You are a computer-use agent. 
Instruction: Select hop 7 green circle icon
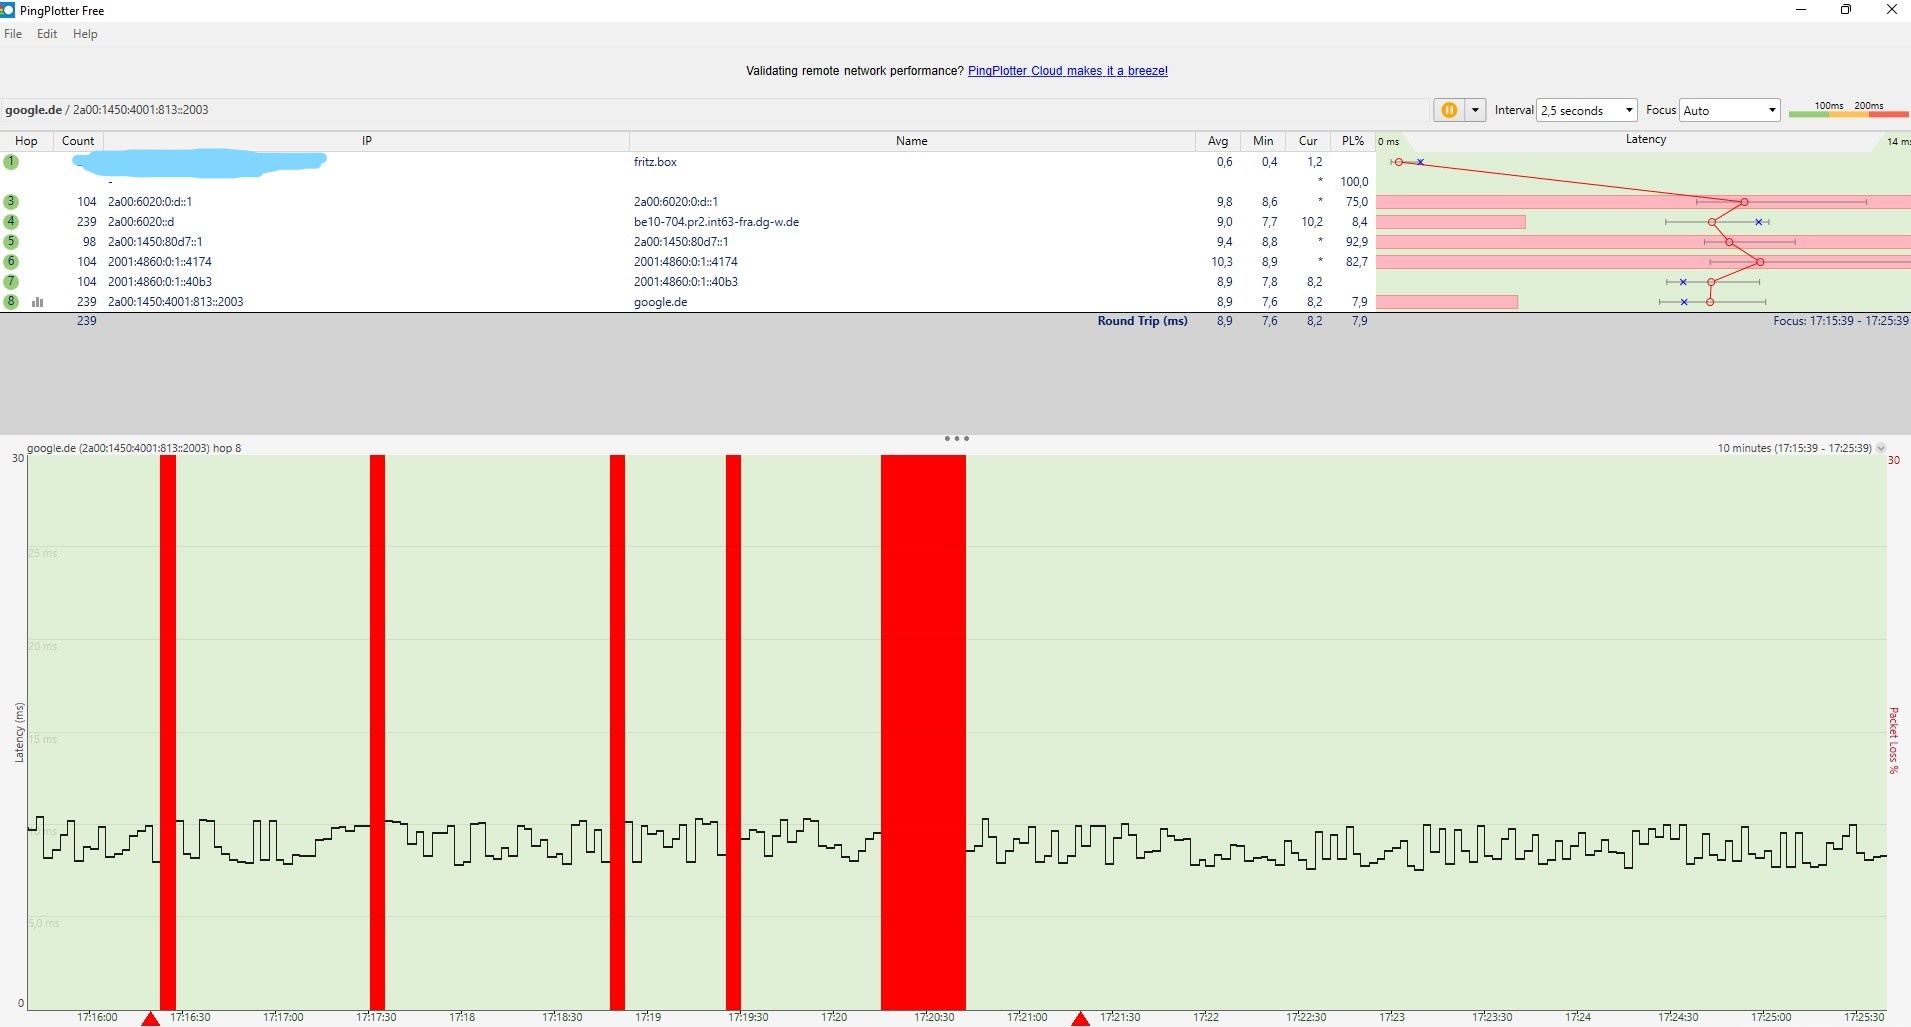pos(11,281)
